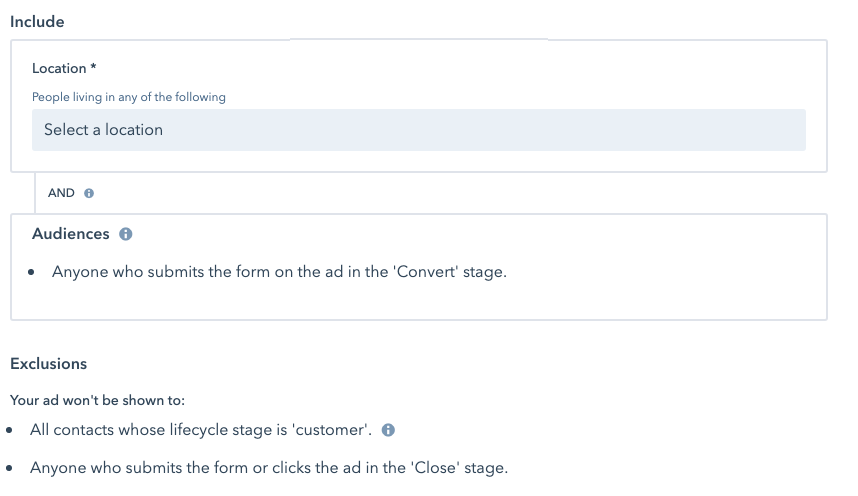This screenshot has height=496, width=858.
Task: Select the Include section heading
Action: pyautogui.click(x=37, y=21)
